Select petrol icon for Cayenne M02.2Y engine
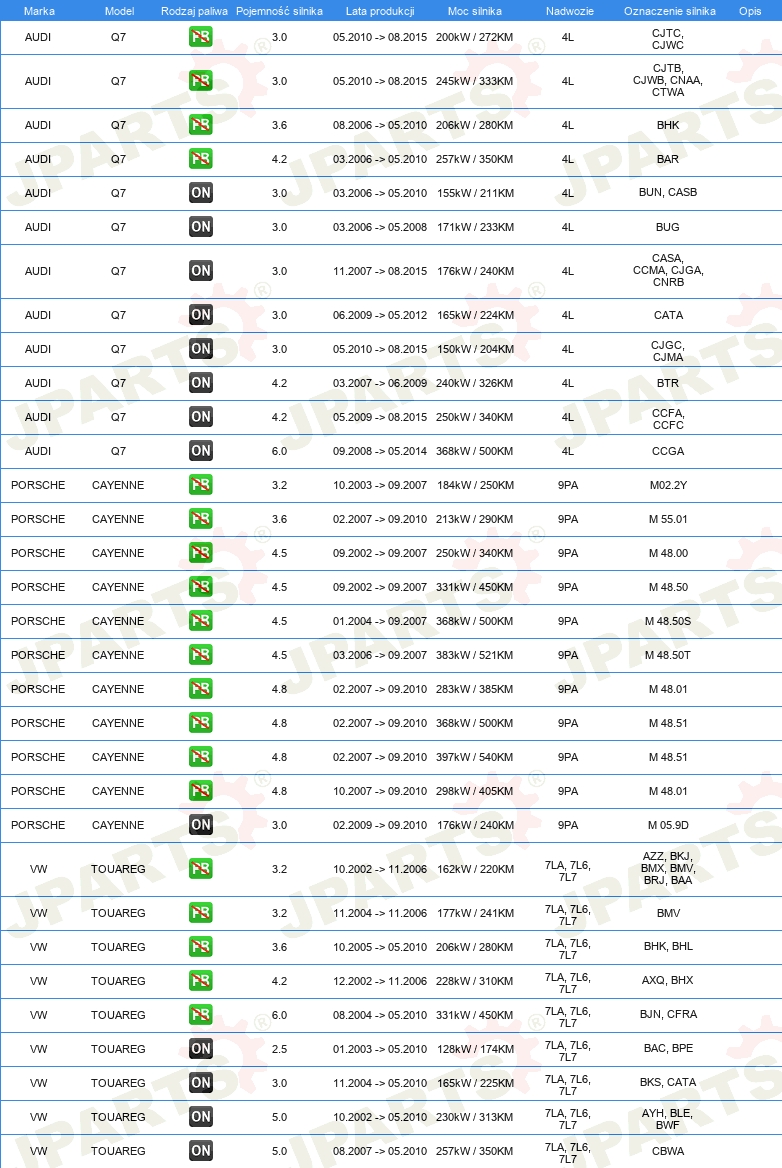Viewport: 782px width, 1168px height. (x=200, y=485)
